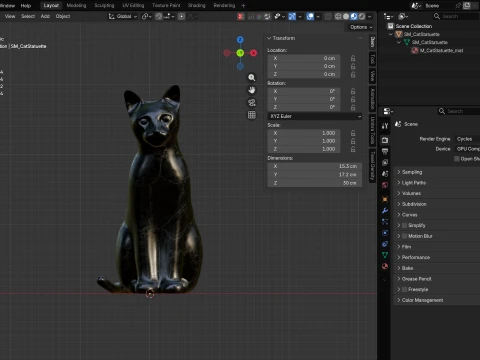Screen dimensions: 480x360
Task: Open the orange Object properties tab
Action: [385, 199]
